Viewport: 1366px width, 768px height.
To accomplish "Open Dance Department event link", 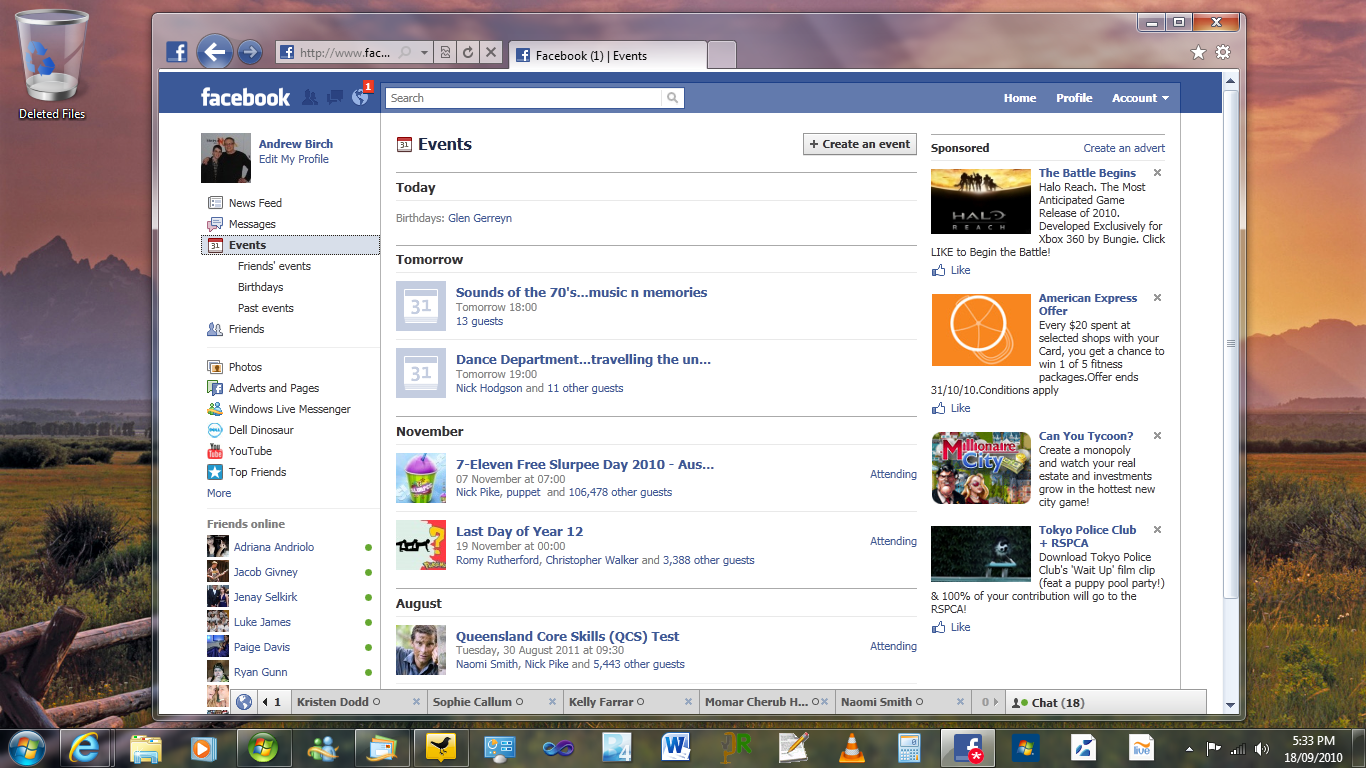I will pos(583,359).
